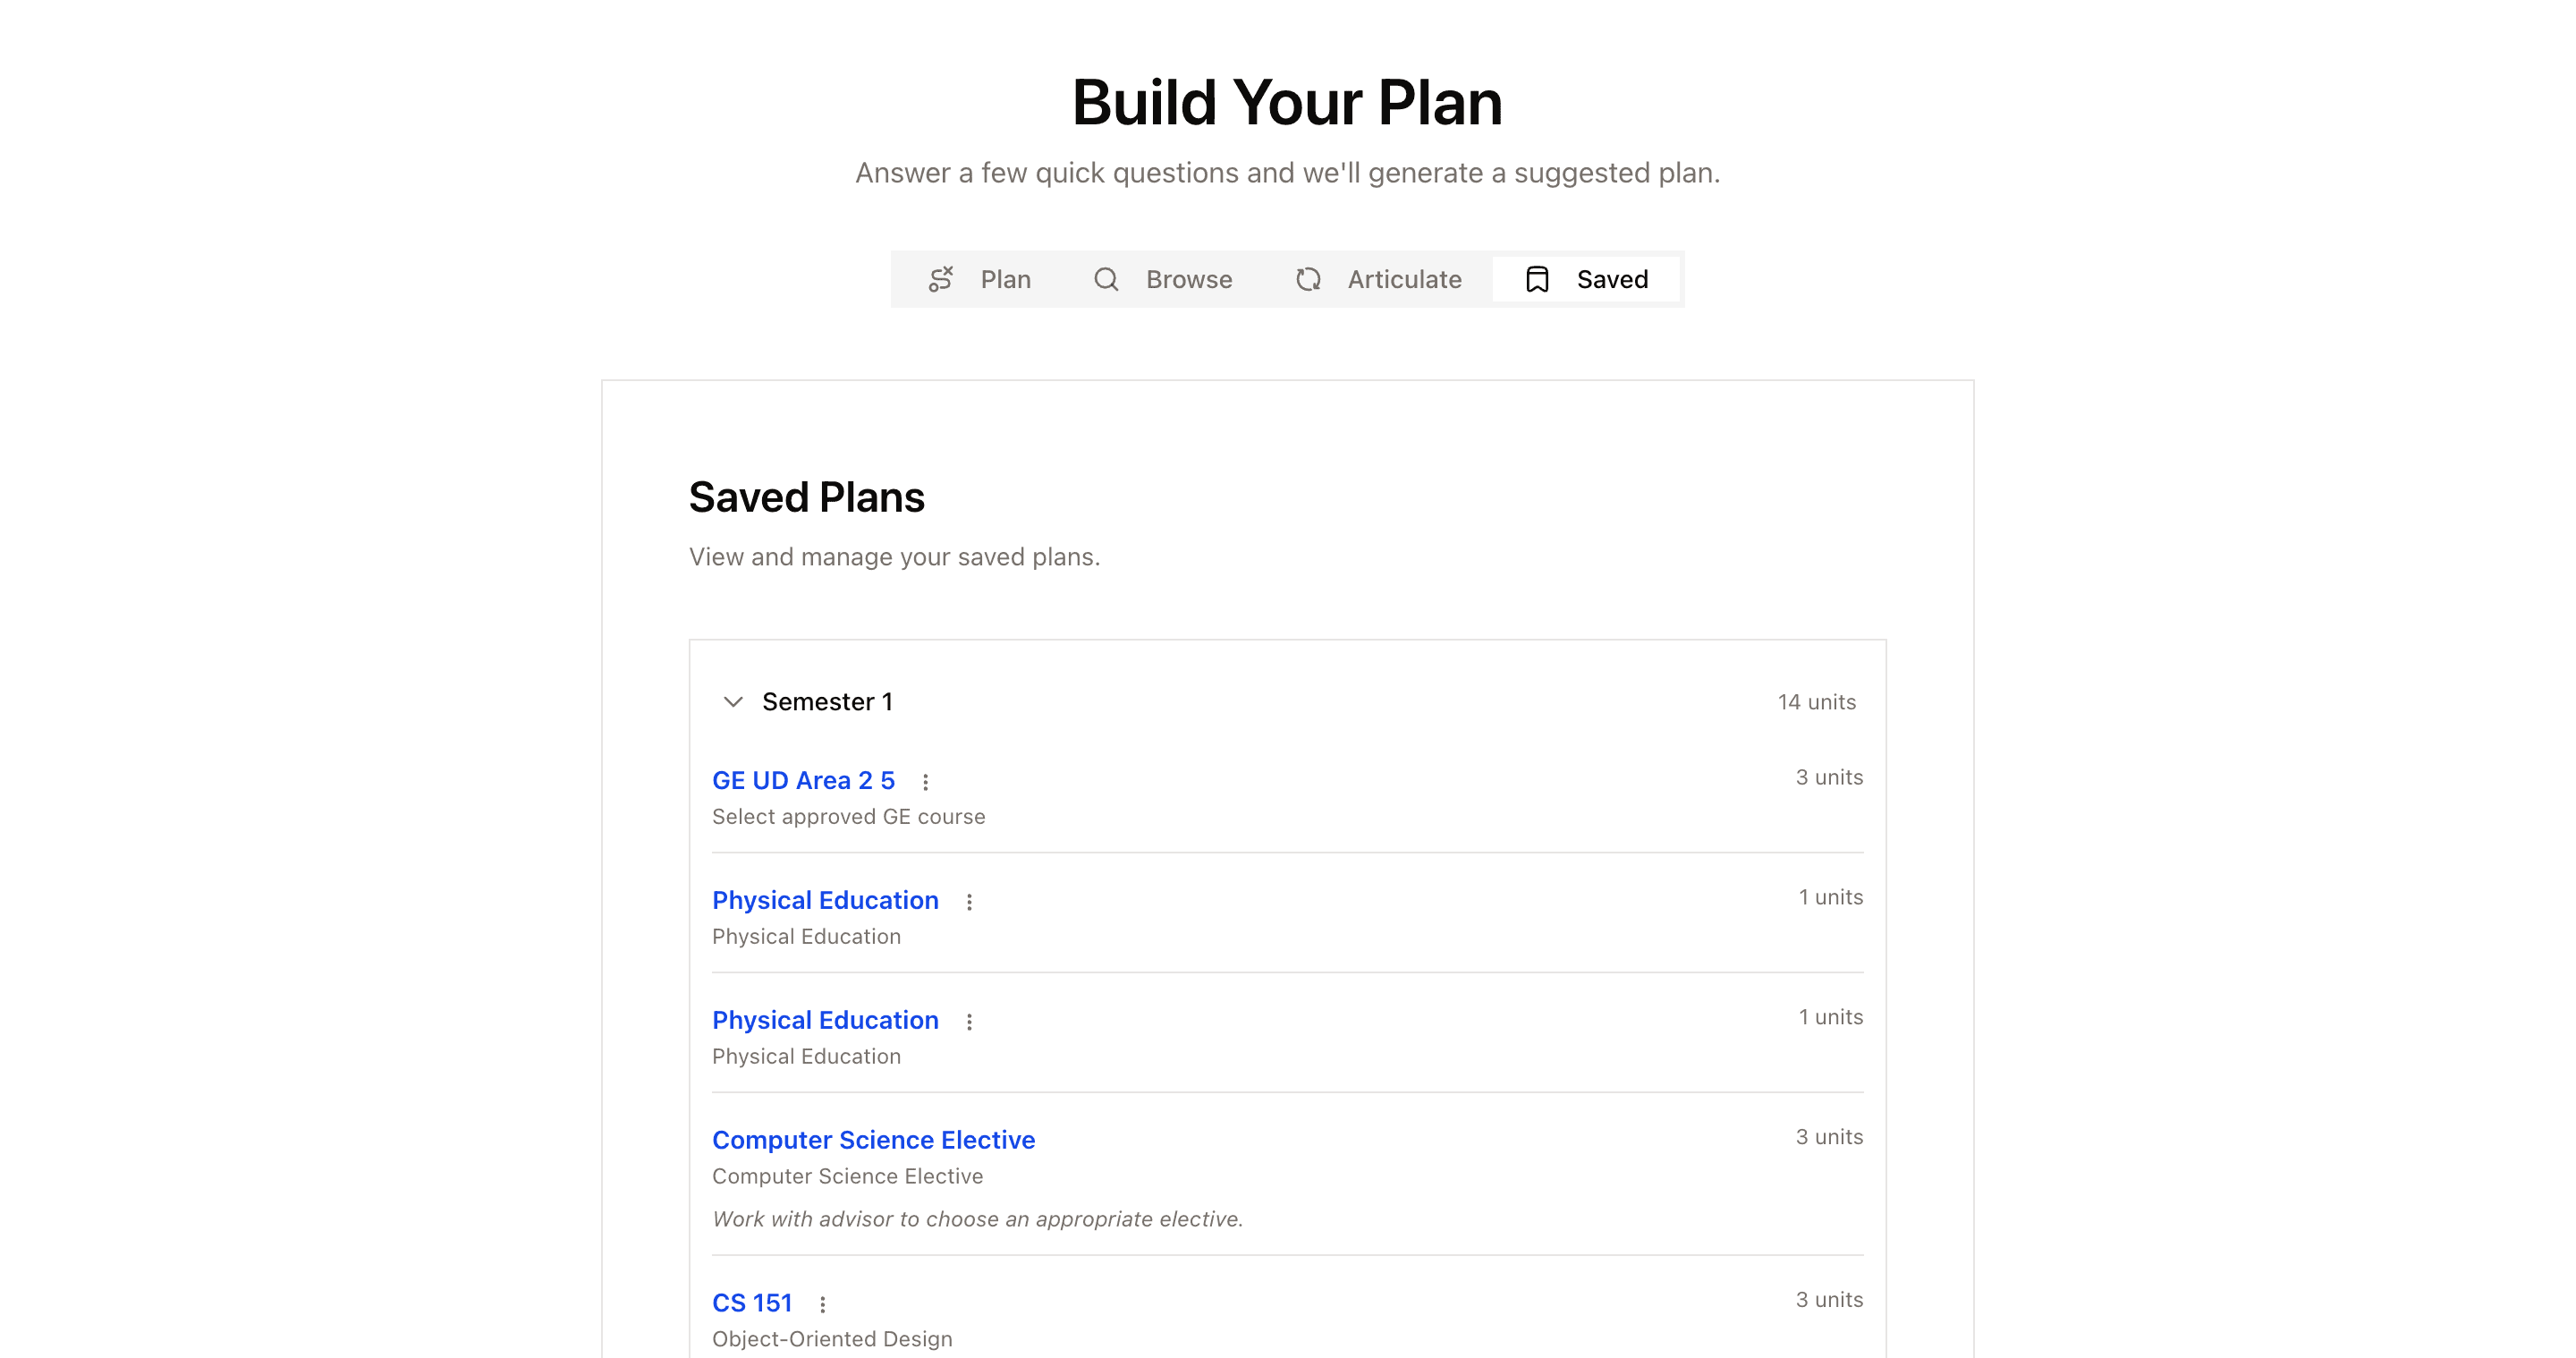Switch to the Plan tab

tap(1005, 280)
